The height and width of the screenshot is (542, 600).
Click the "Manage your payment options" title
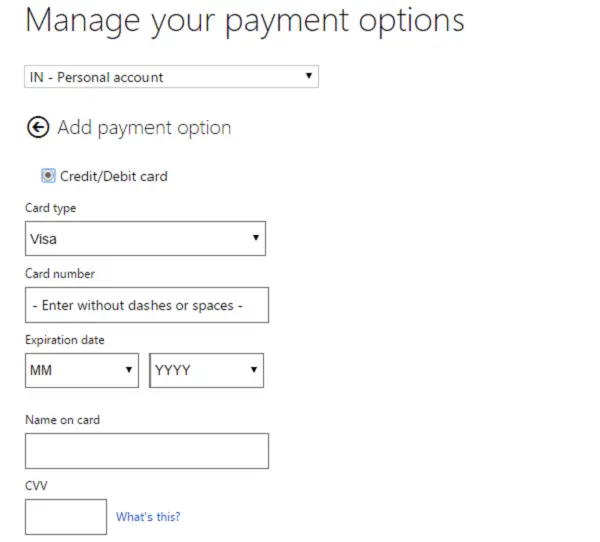point(244,22)
